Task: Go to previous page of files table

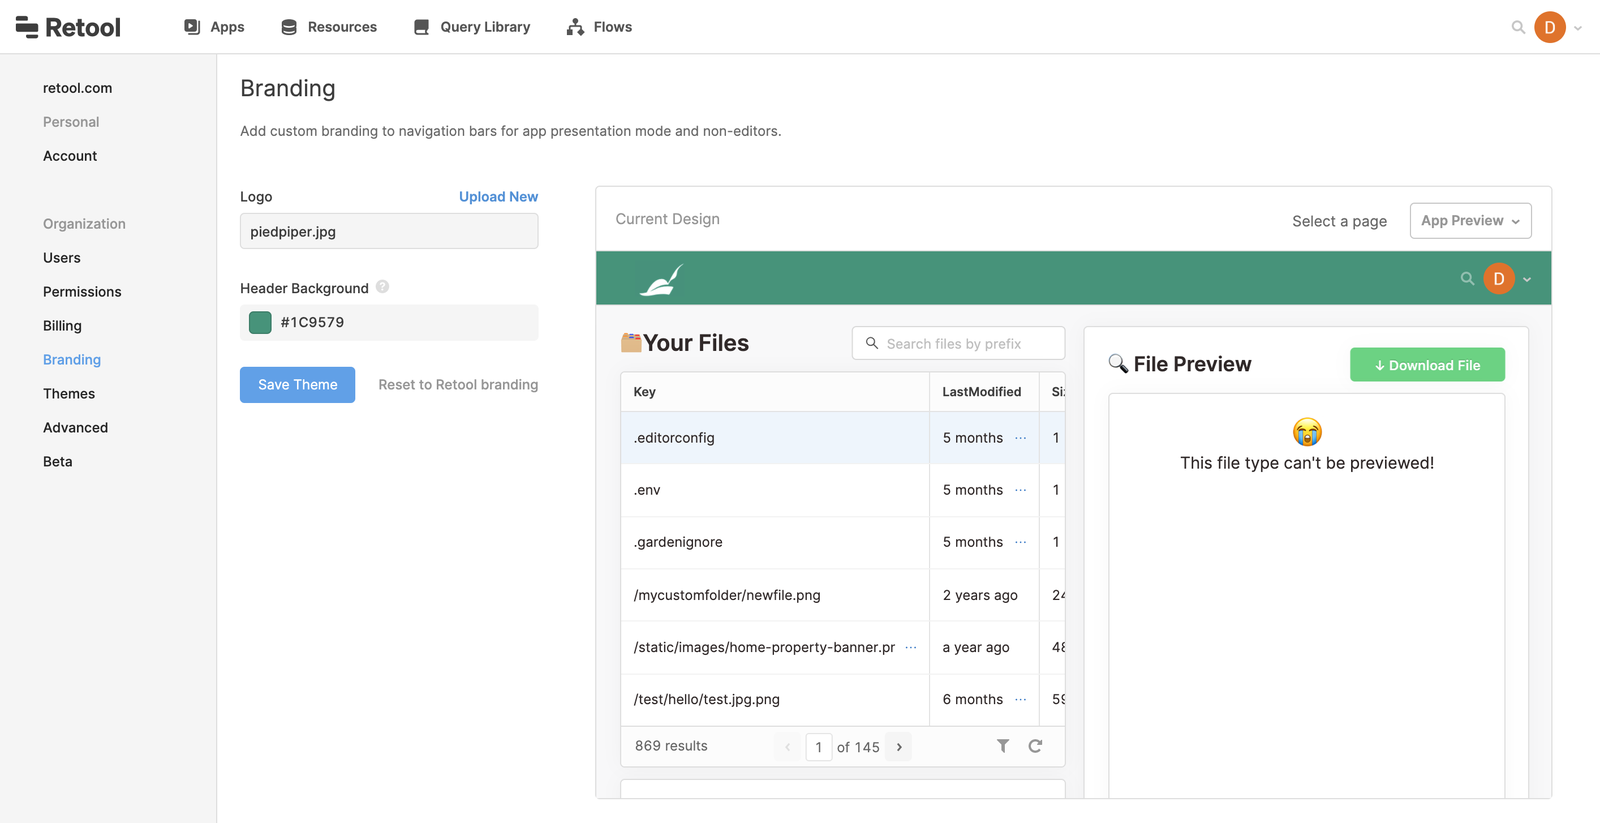Action: [x=788, y=747]
